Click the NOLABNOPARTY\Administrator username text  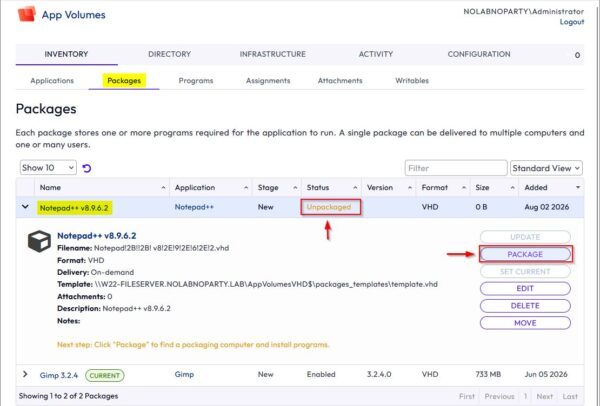coord(523,11)
